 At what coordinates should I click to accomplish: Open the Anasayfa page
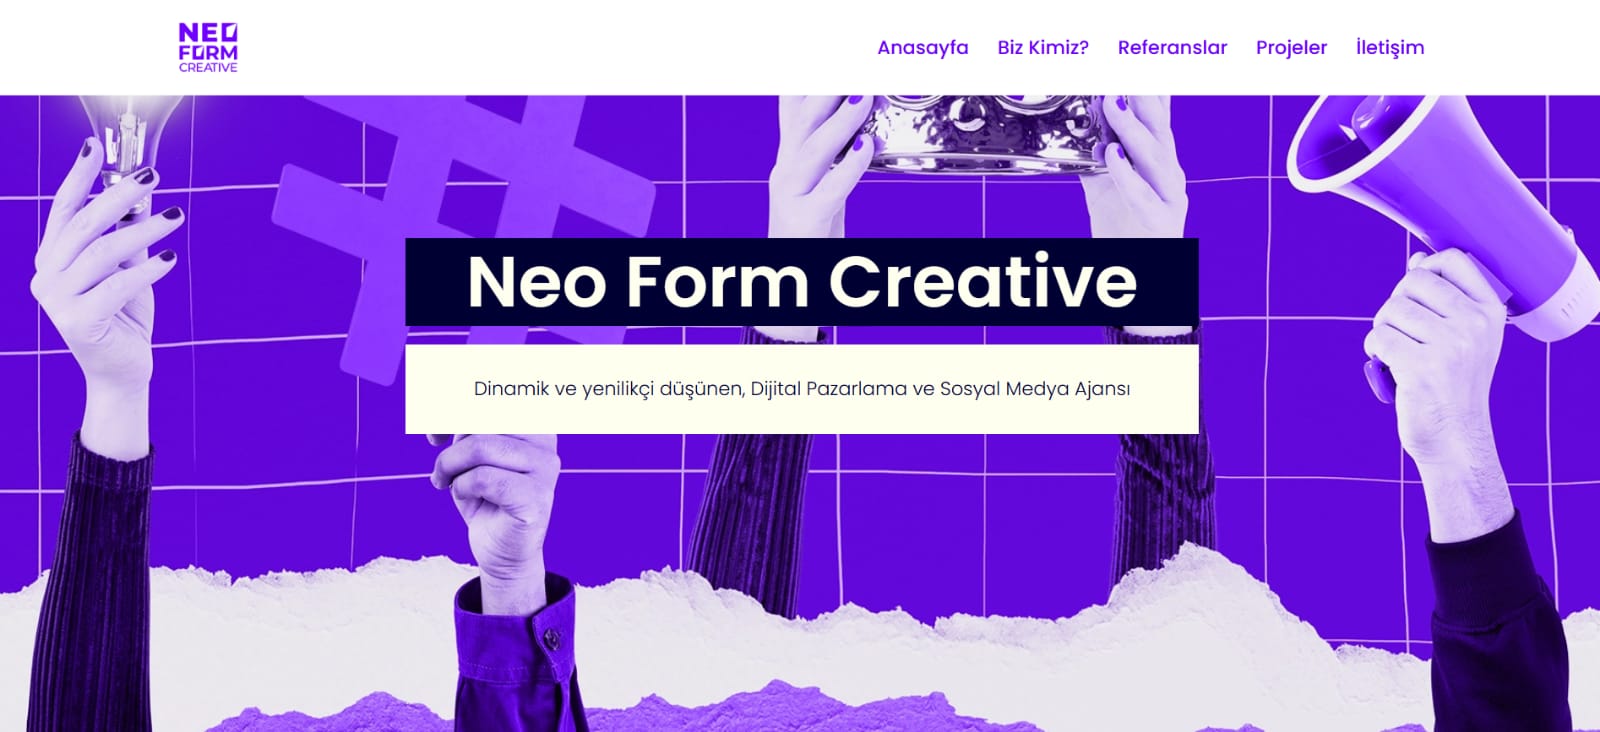coord(922,47)
